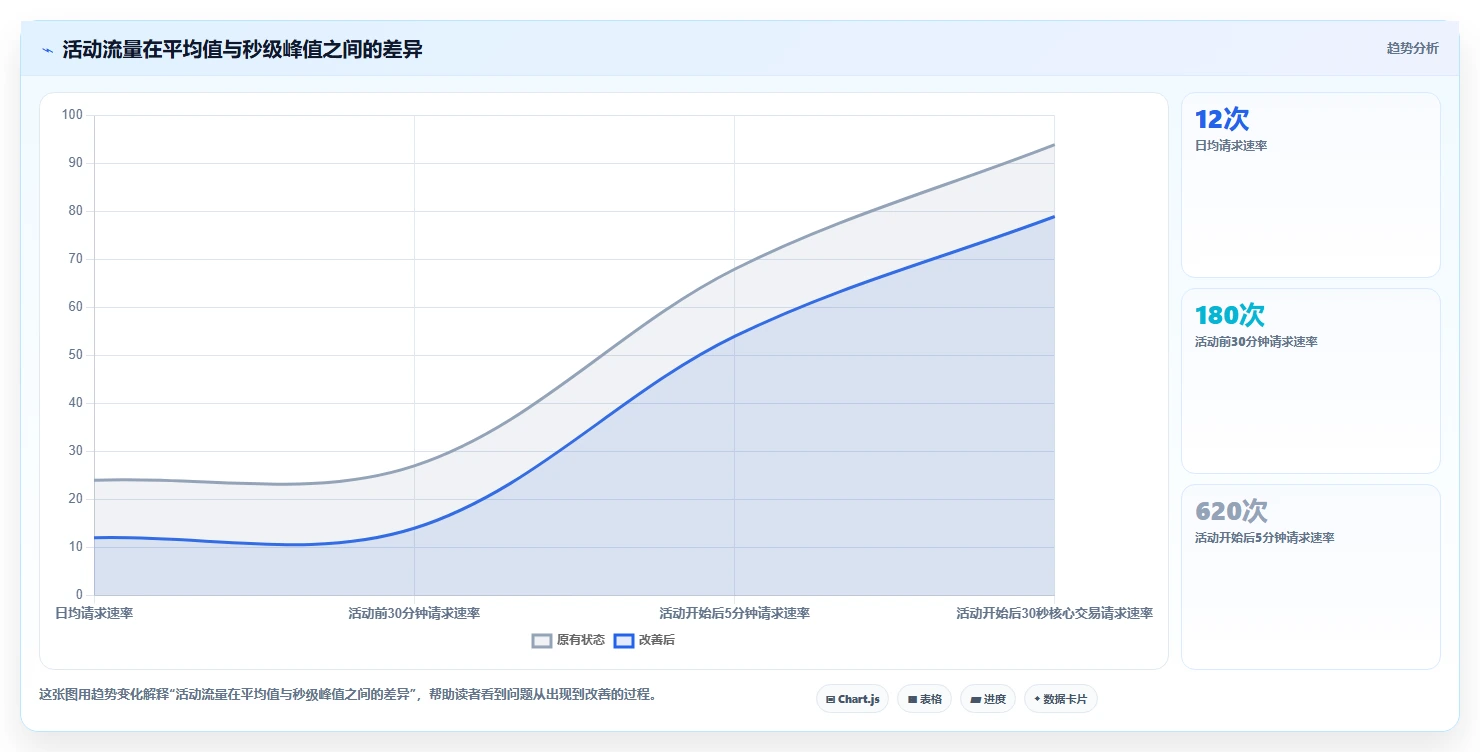Click the 620次 value text
This screenshot has width=1480, height=752.
coord(1231,511)
